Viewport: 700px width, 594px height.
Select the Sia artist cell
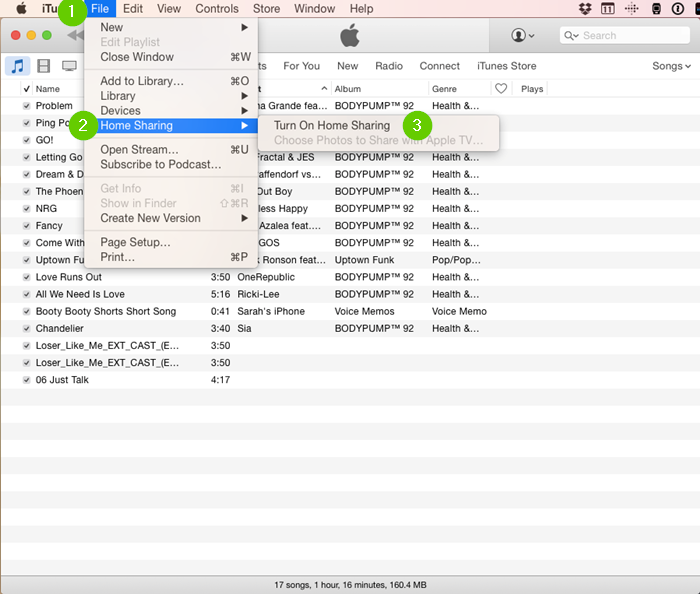tap(244, 328)
